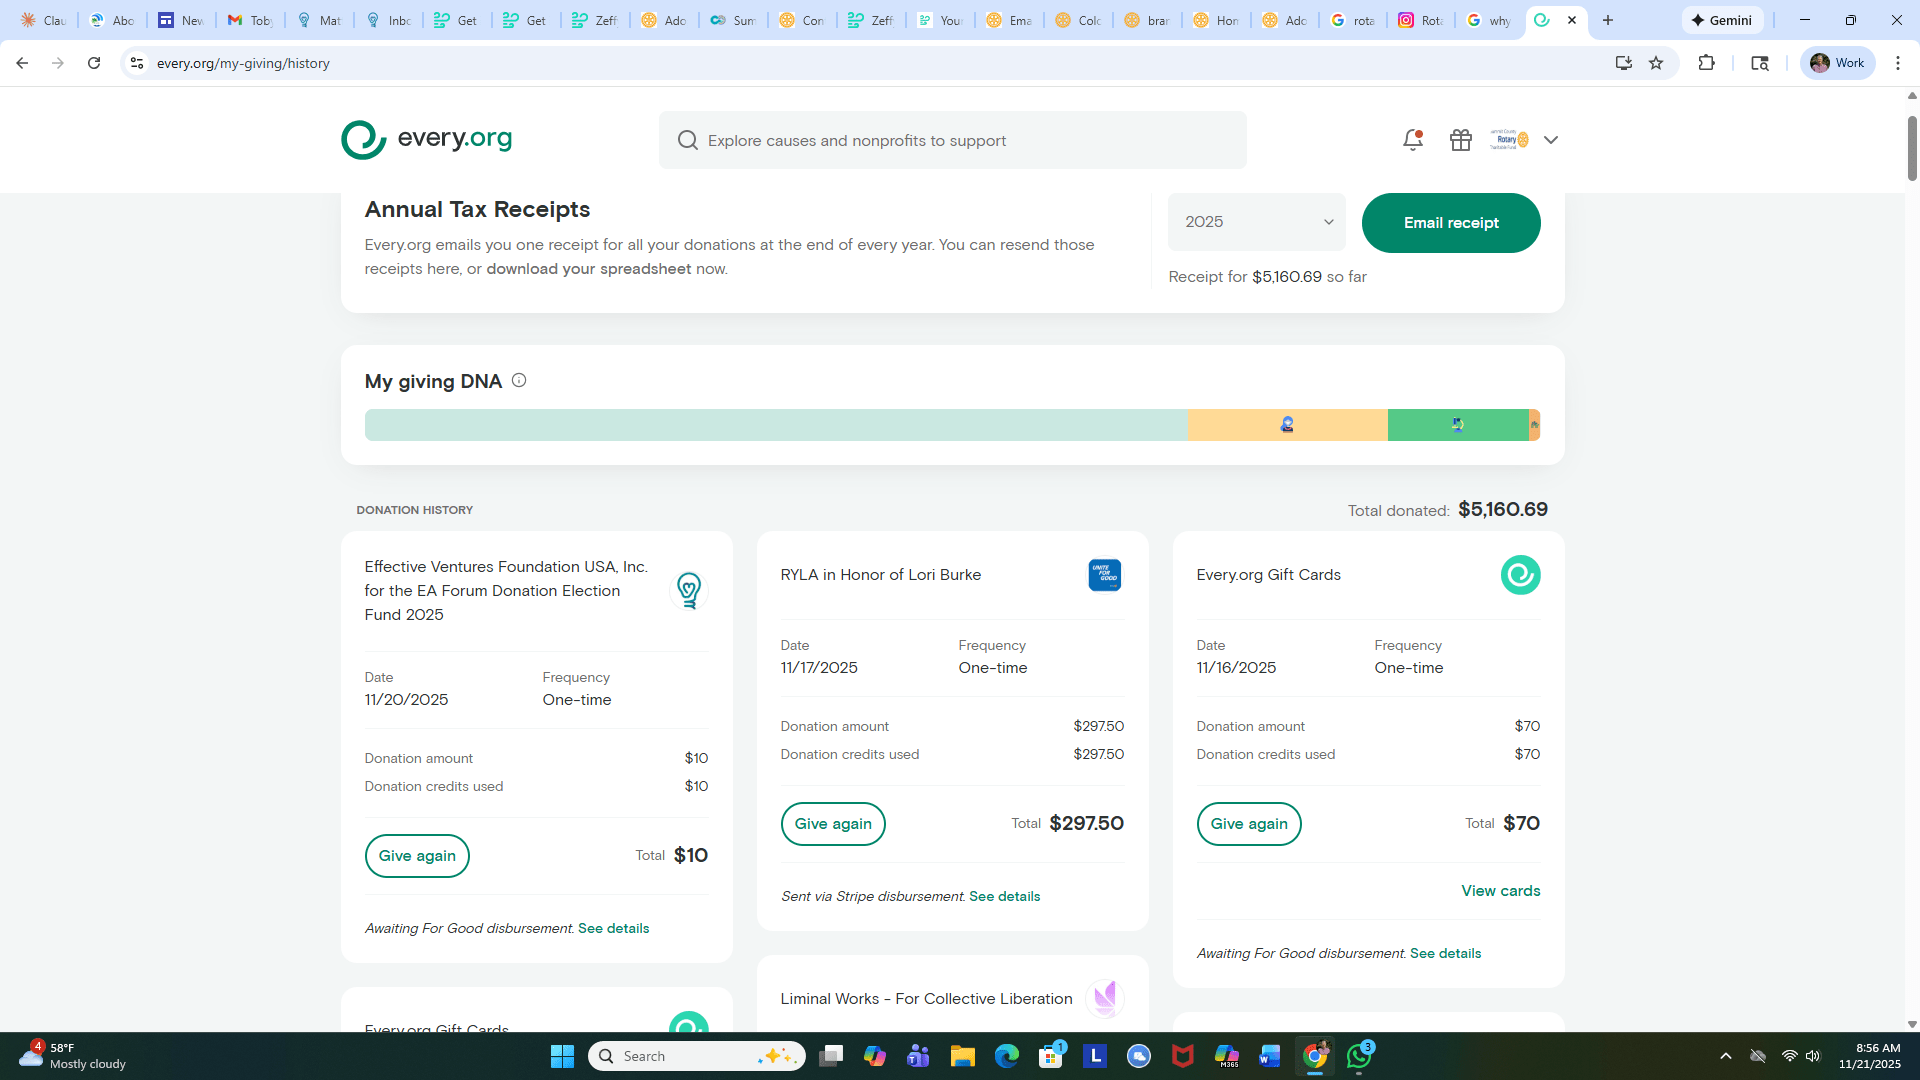Viewport: 1920px width, 1080px height.
Task: Click the Every.org Gift Cards circular logo
Action: (1520, 575)
